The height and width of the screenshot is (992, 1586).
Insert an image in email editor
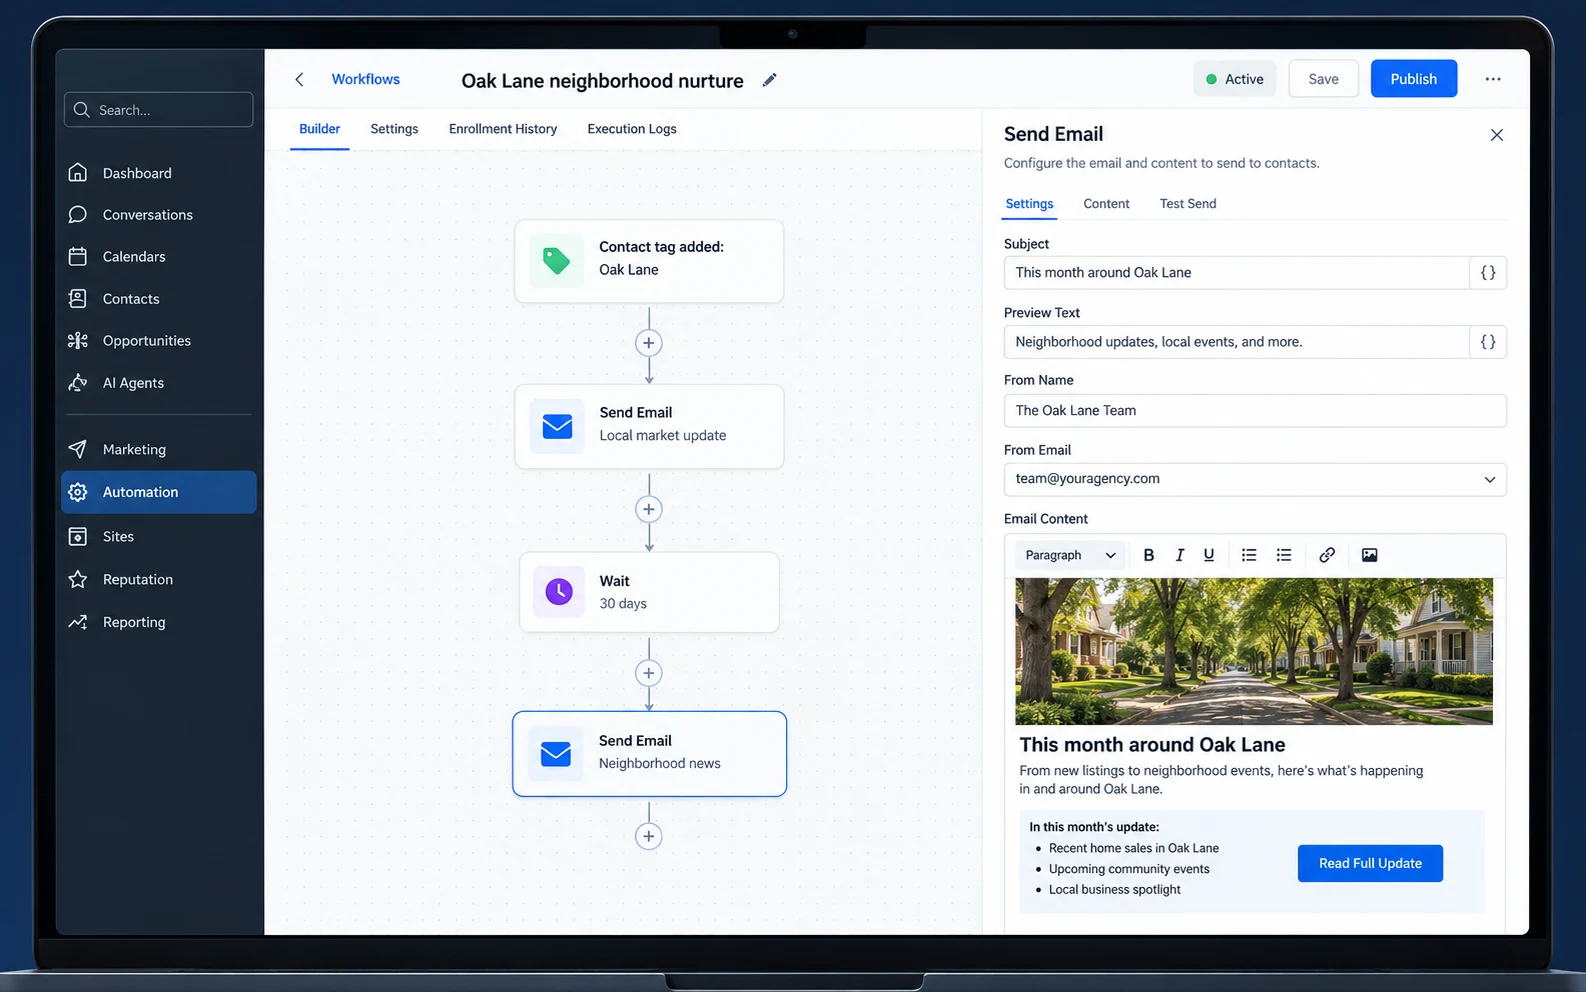coord(1370,555)
